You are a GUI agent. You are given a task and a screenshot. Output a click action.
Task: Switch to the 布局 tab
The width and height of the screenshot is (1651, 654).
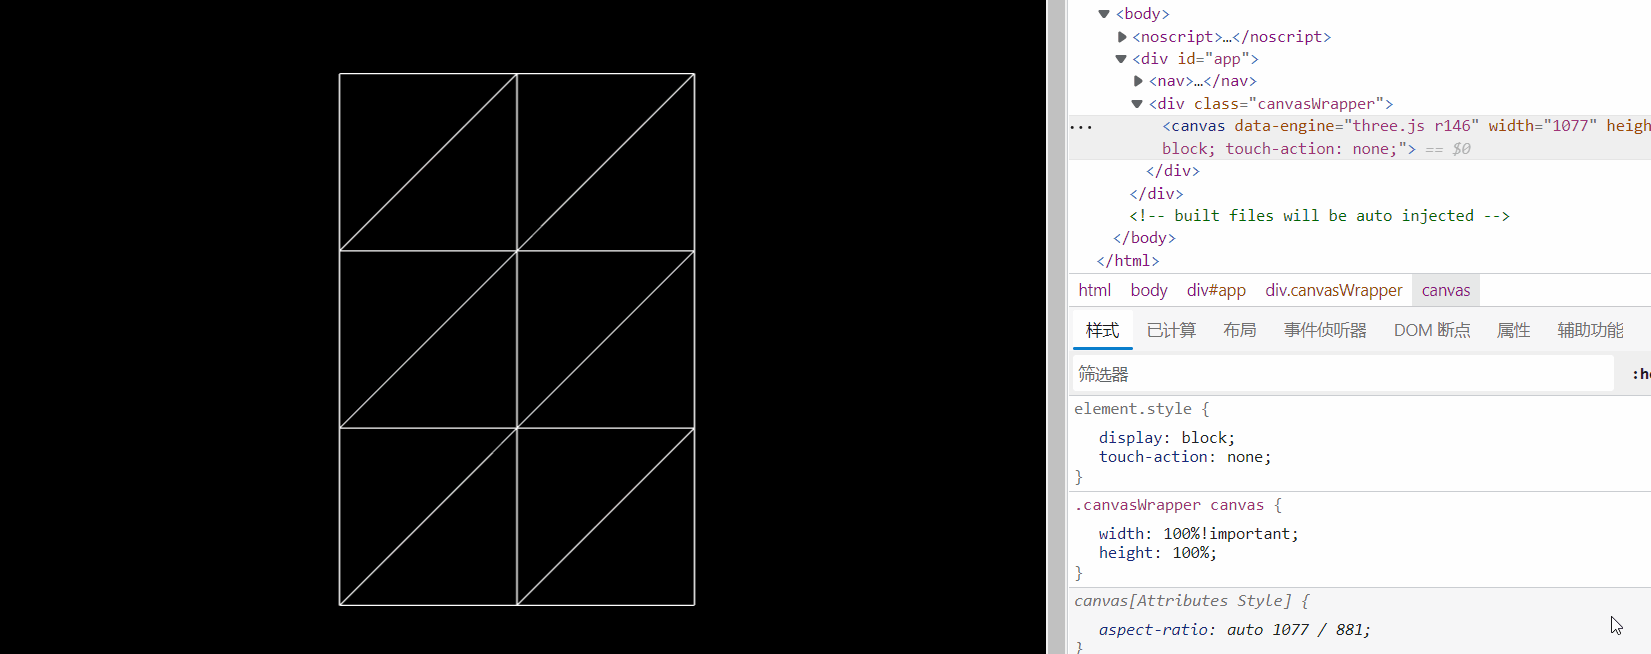pos(1240,330)
